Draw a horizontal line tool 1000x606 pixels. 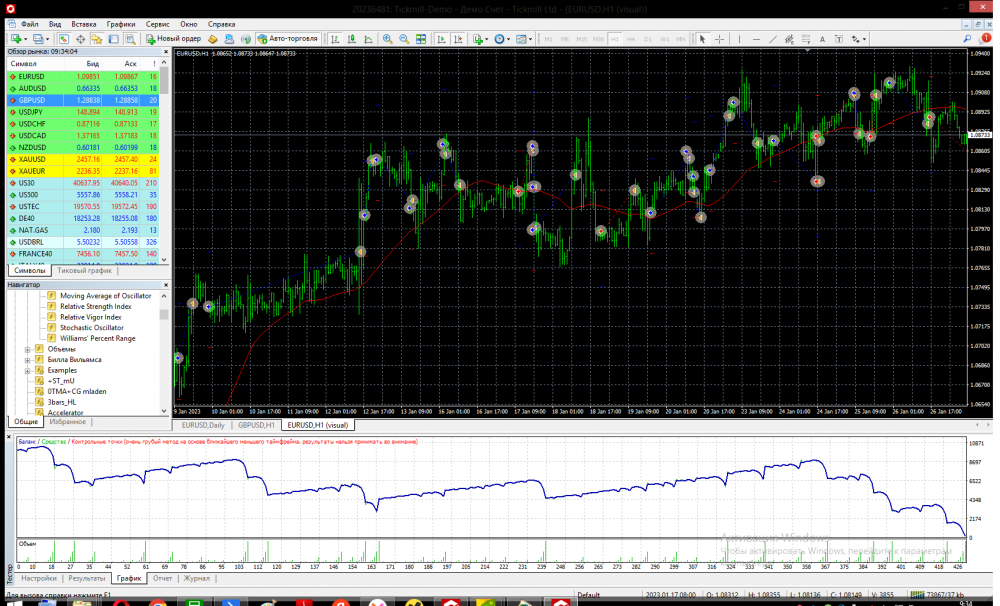point(757,39)
